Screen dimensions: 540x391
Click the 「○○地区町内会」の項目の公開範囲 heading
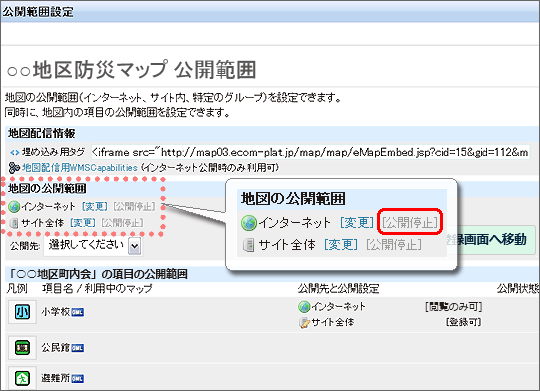coord(98,274)
